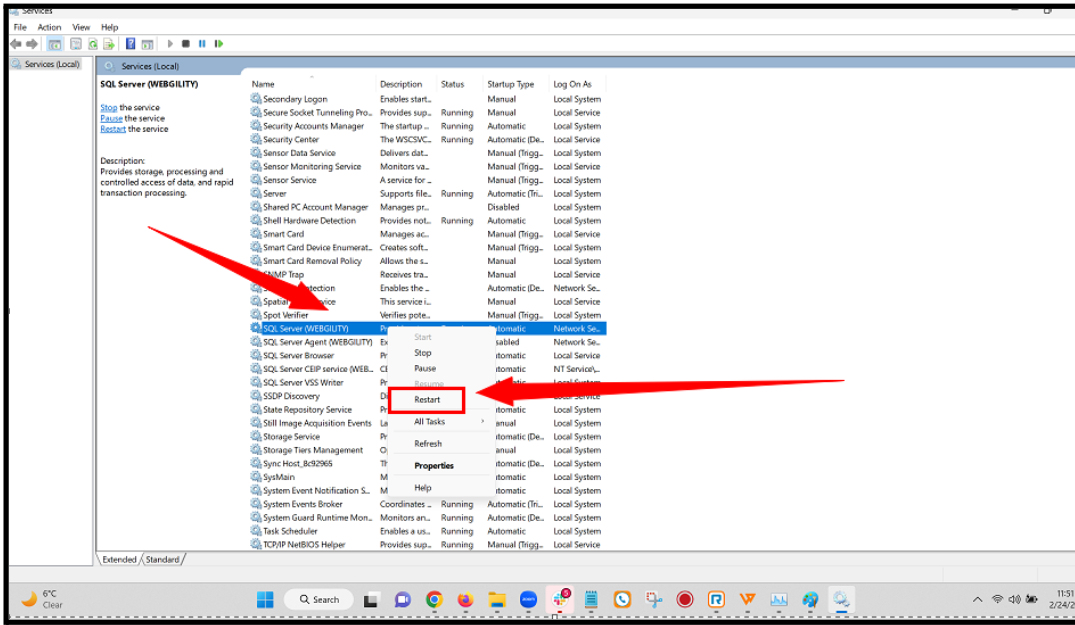The image size is (1075, 625).
Task: Show hidden icons with the tray chevron
Action: [x=978, y=600]
